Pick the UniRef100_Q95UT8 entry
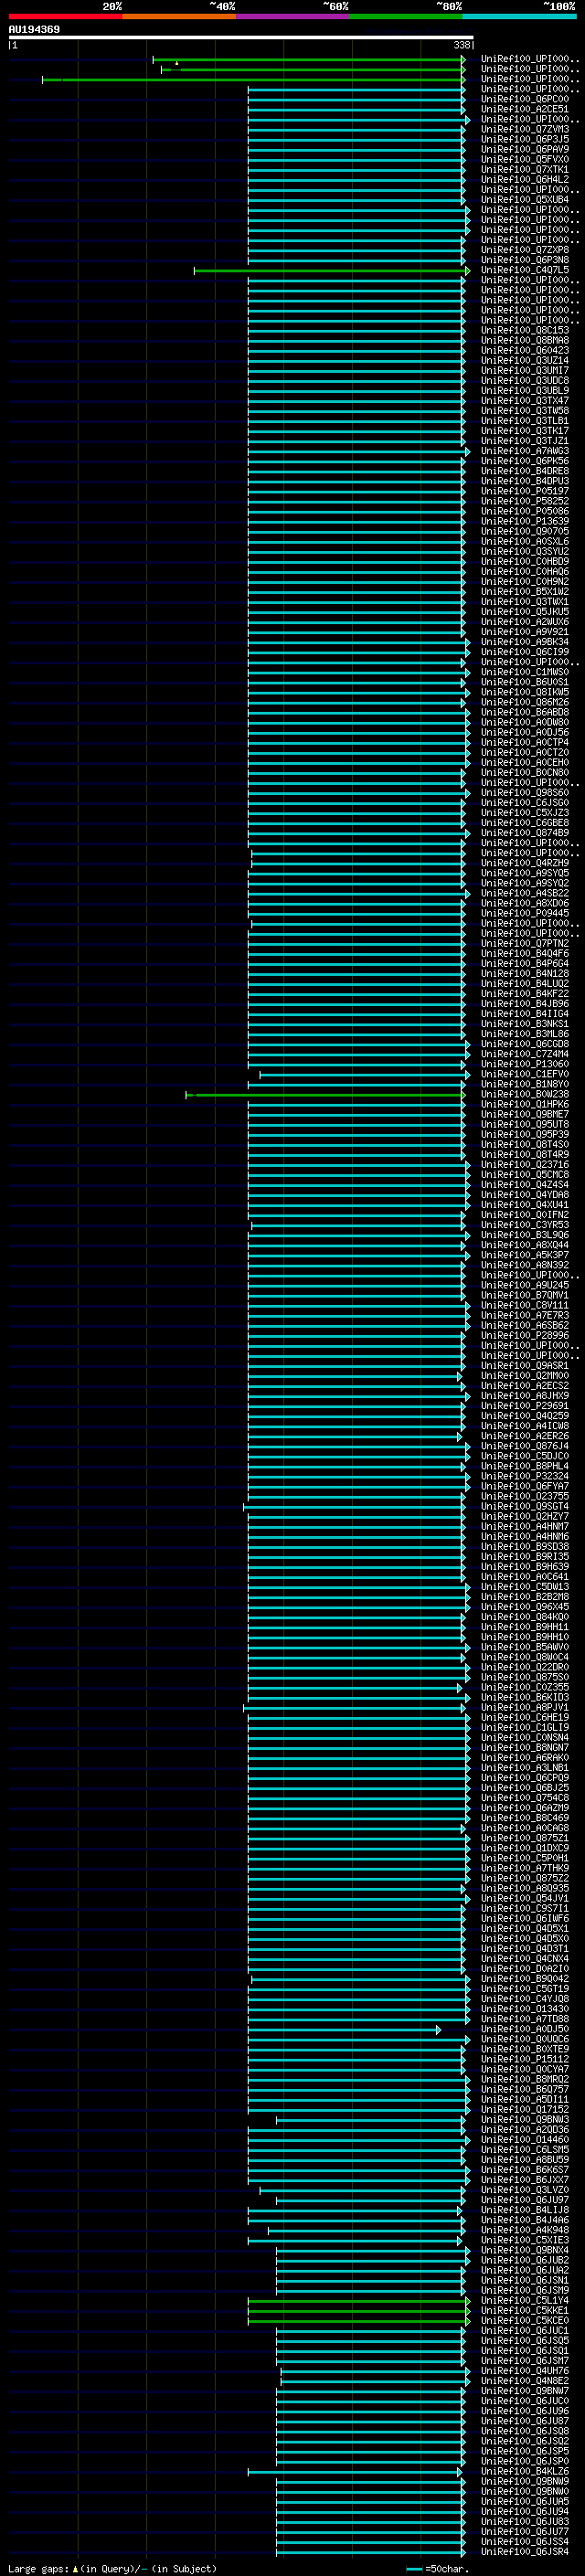Viewport: 585px width, 2576px height. [525, 1125]
